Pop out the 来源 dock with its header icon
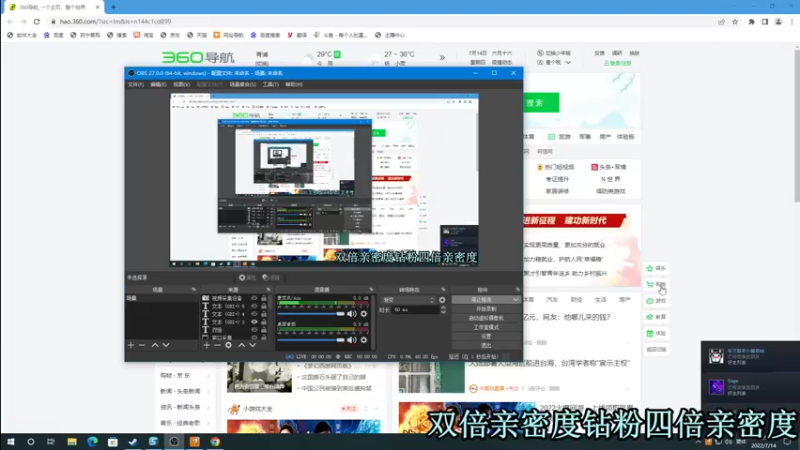800x450 pixels. (x=268, y=290)
